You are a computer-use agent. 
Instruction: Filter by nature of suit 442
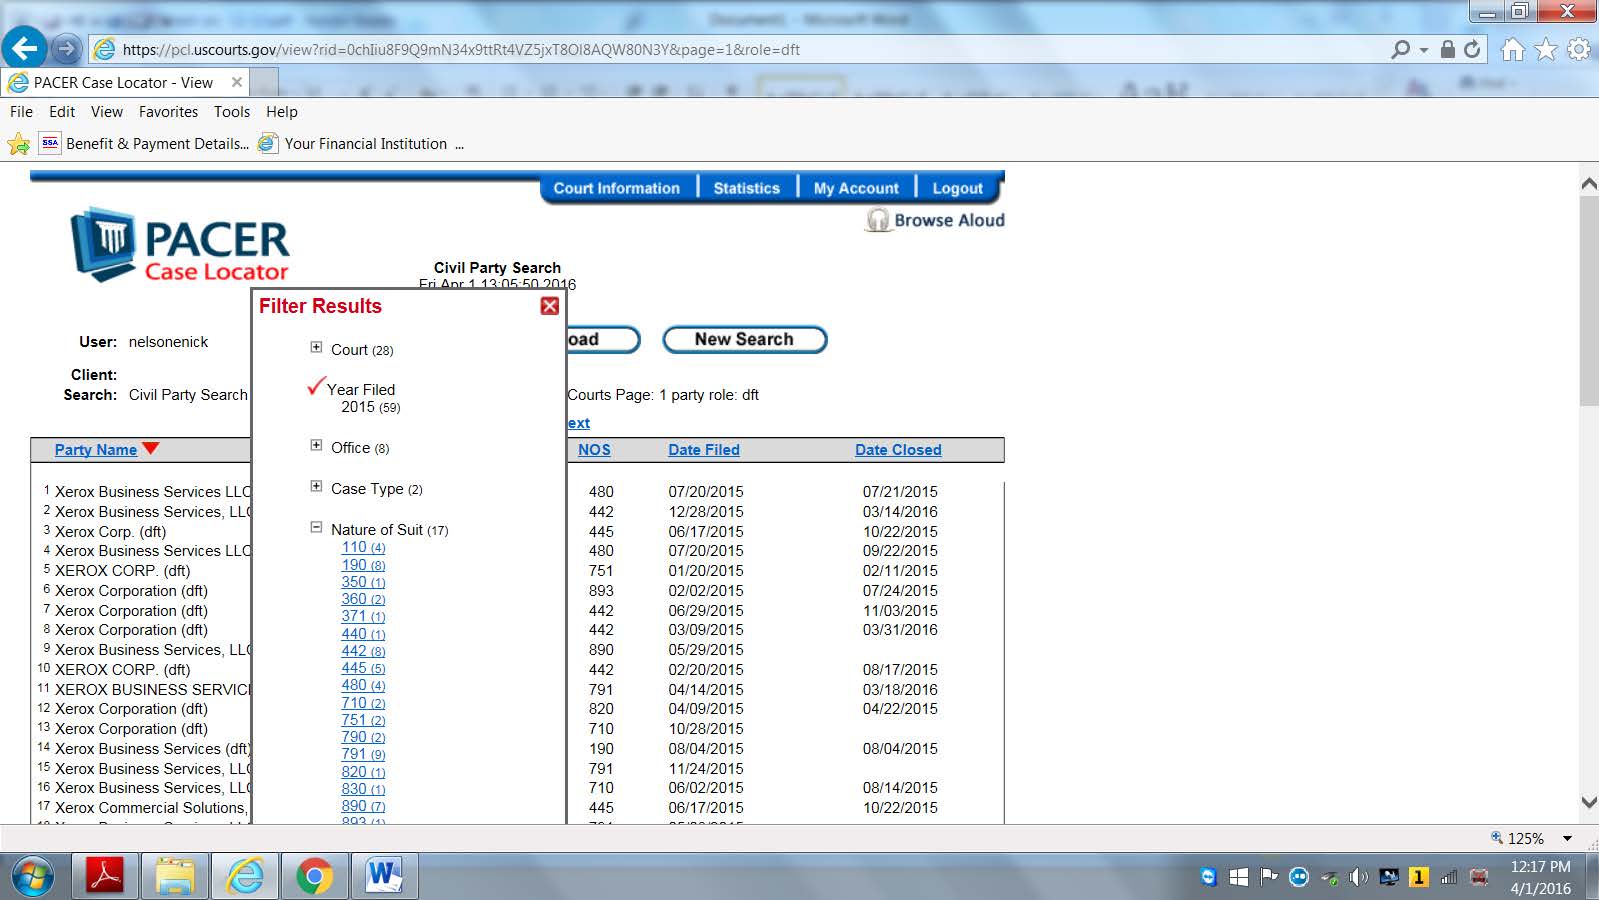coord(363,651)
